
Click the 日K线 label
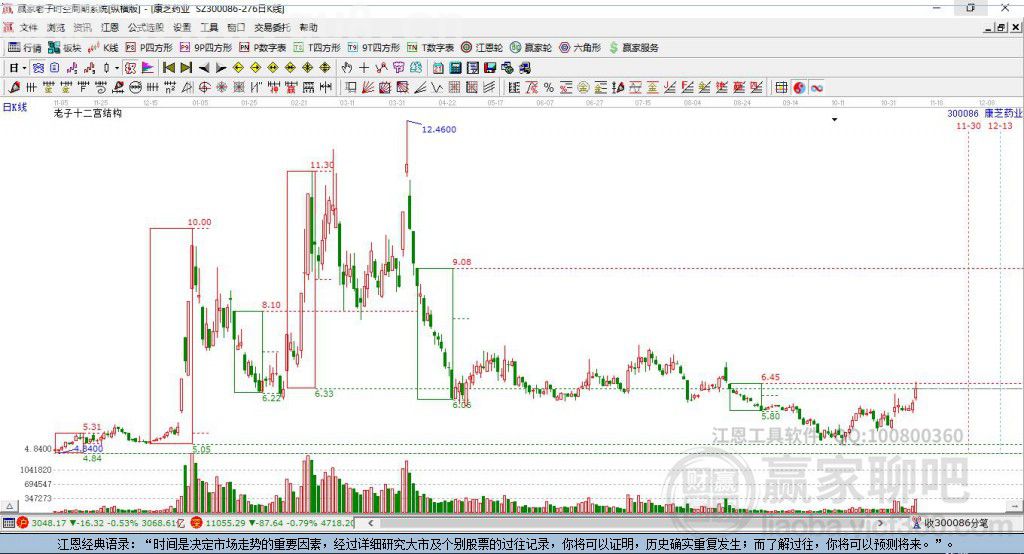(x=14, y=108)
